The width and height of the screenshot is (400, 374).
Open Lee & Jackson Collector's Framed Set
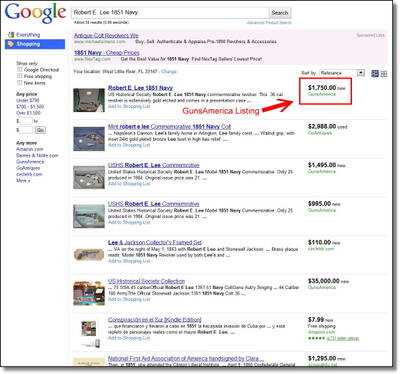pos(155,243)
